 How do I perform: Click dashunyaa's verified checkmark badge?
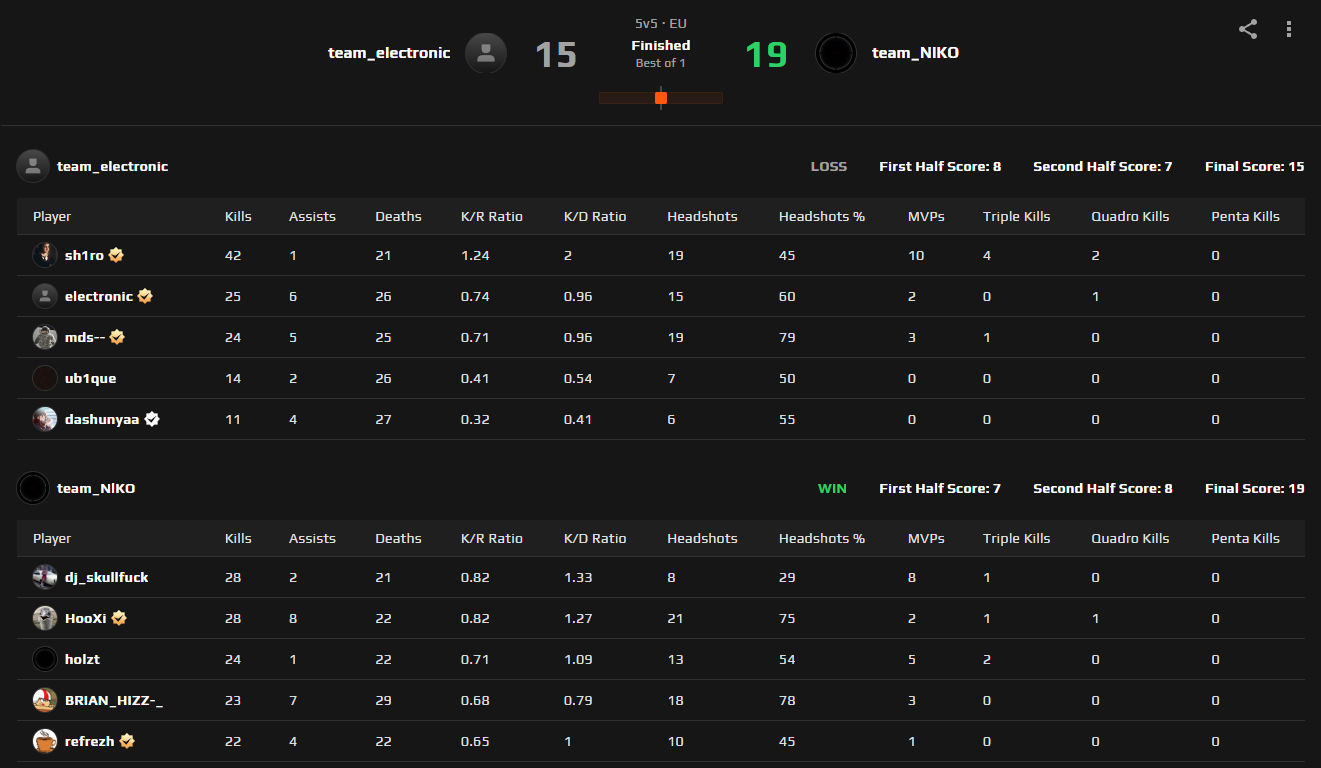[151, 419]
